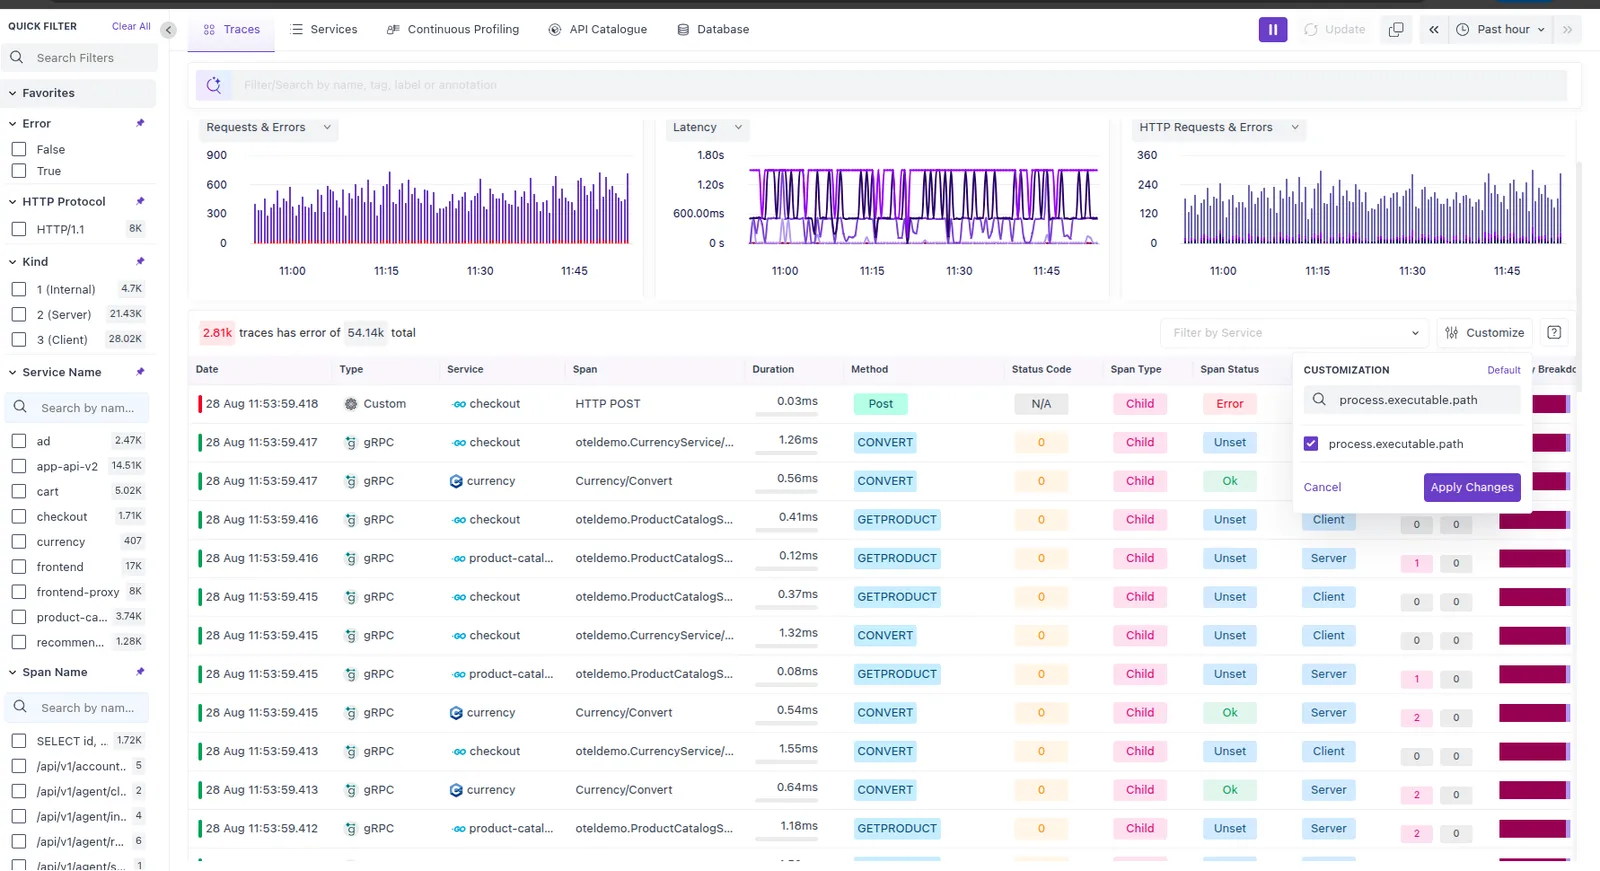Check the checkout service checkbox
This screenshot has height=871, width=1600.
click(x=18, y=516)
